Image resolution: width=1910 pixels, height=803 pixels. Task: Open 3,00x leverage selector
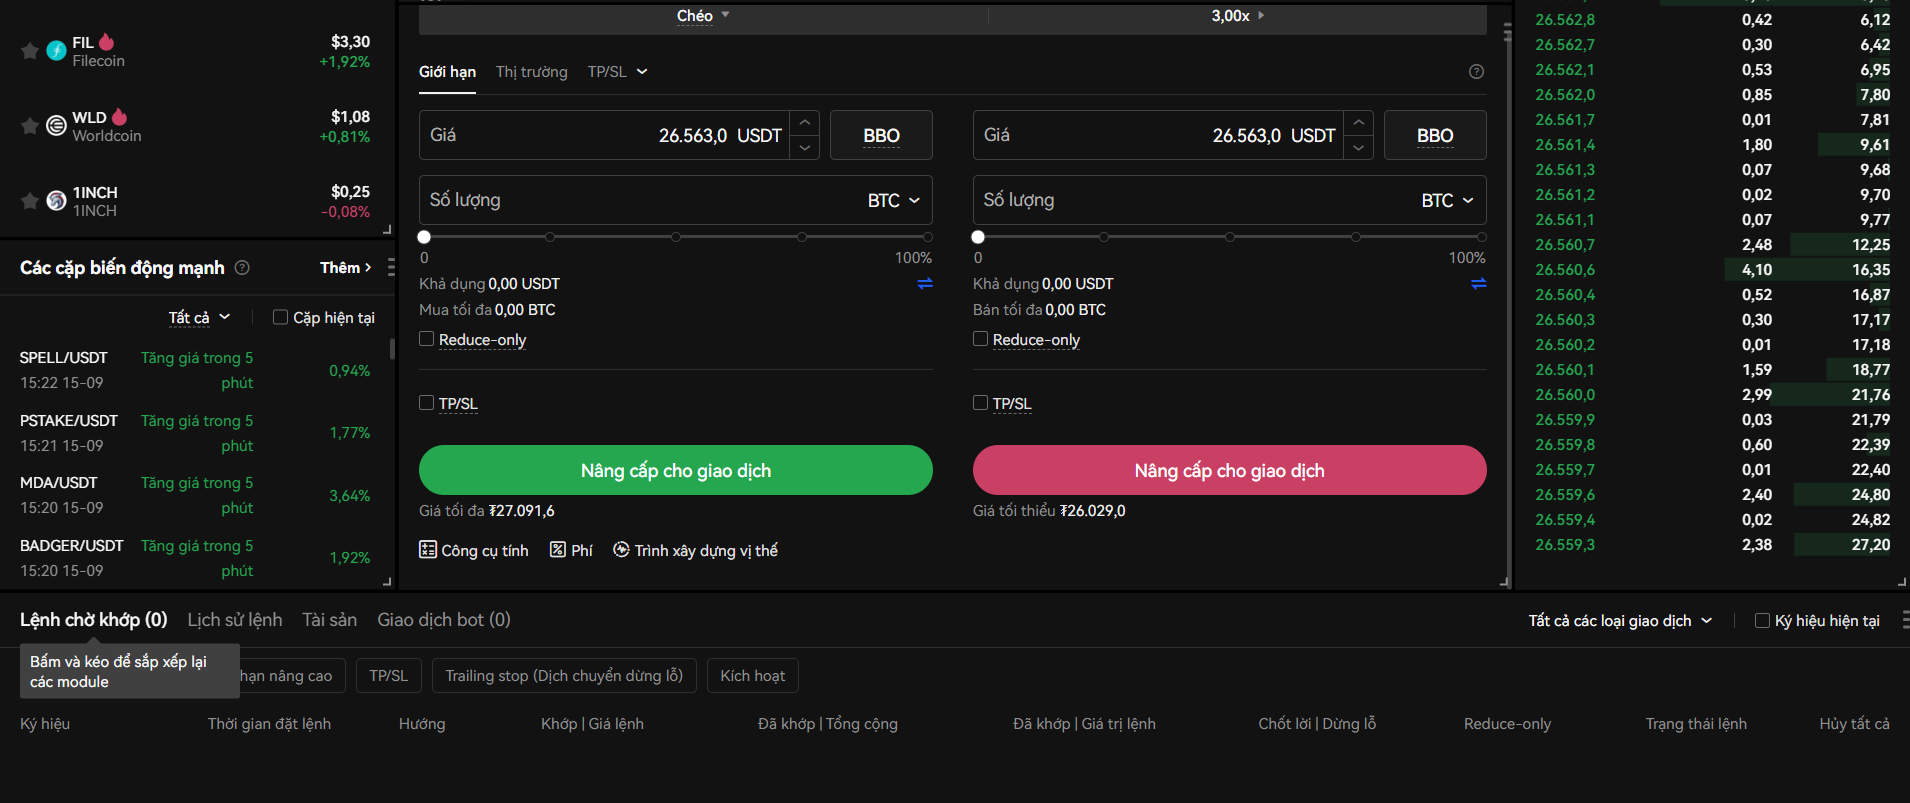tap(1237, 16)
